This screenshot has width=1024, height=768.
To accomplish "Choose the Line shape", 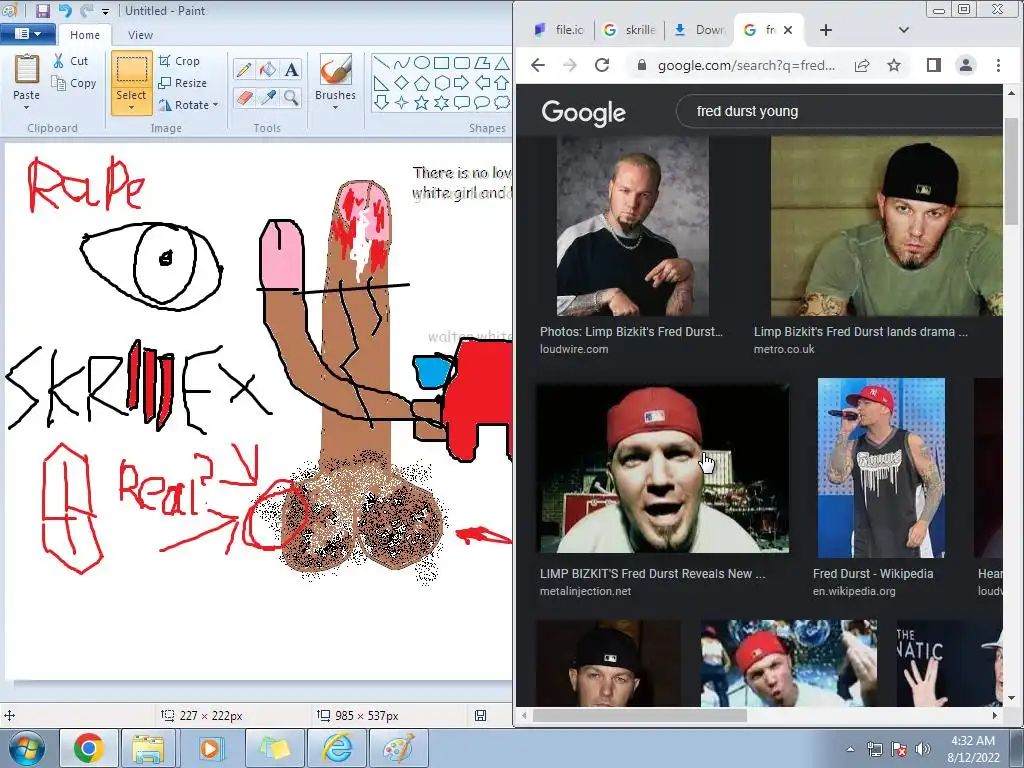I will click(382, 63).
